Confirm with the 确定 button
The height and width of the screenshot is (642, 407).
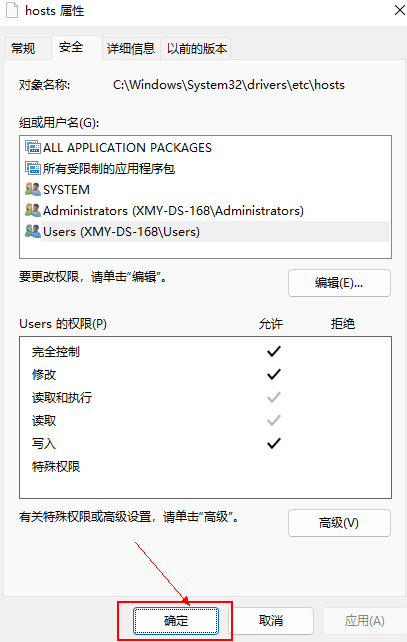pos(176,621)
